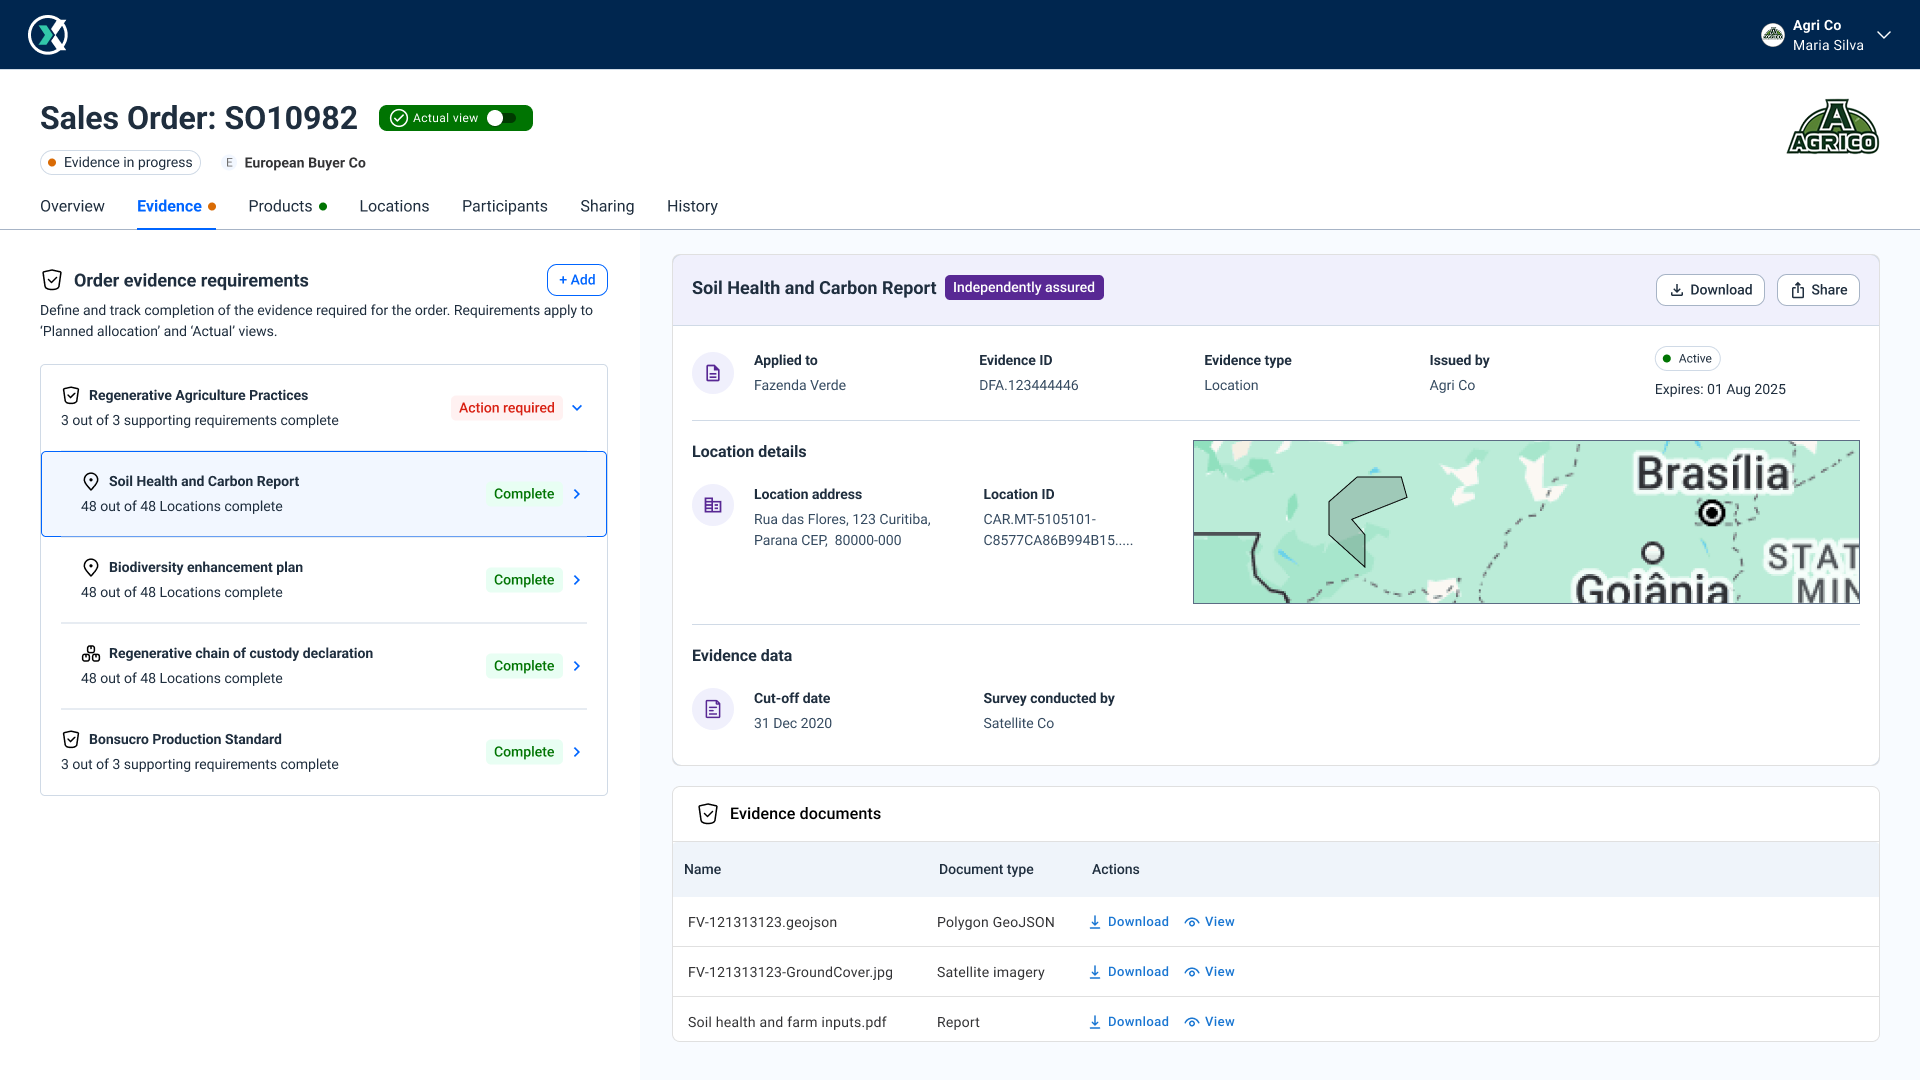The width and height of the screenshot is (1920, 1080).
Task: Click the + Add requirement button
Action: click(577, 280)
